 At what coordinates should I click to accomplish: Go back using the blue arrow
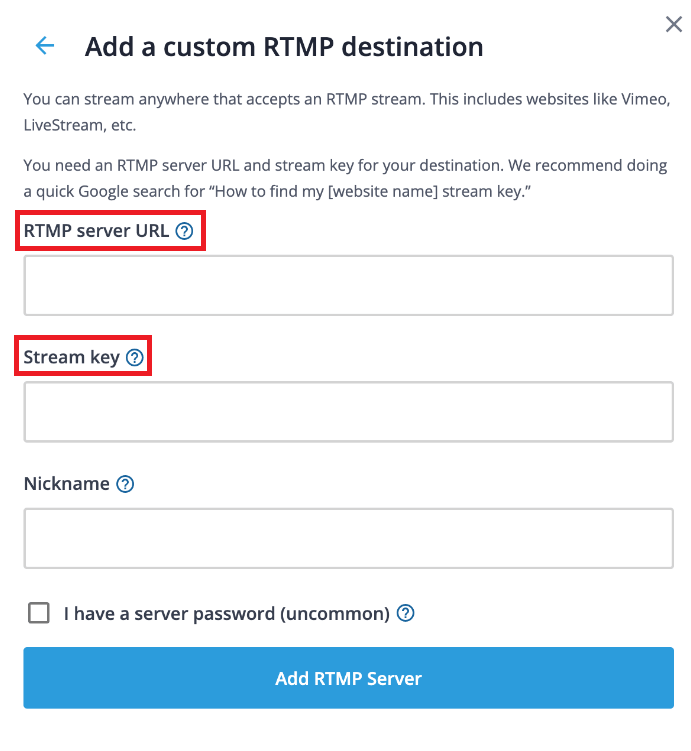[x=45, y=46]
